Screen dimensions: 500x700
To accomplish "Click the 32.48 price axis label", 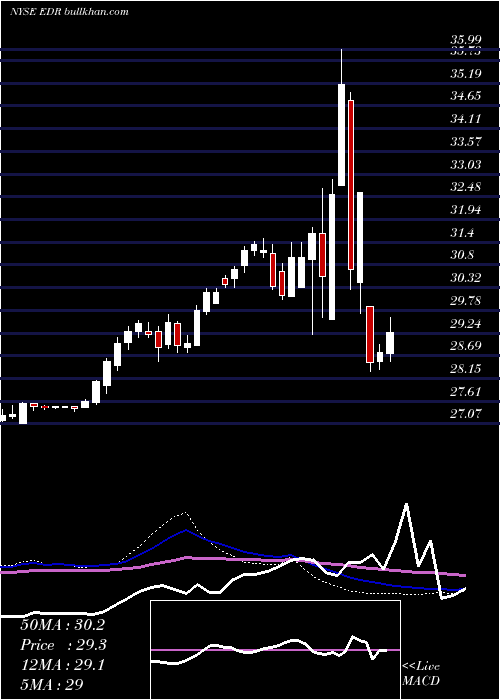I will pos(466,187).
